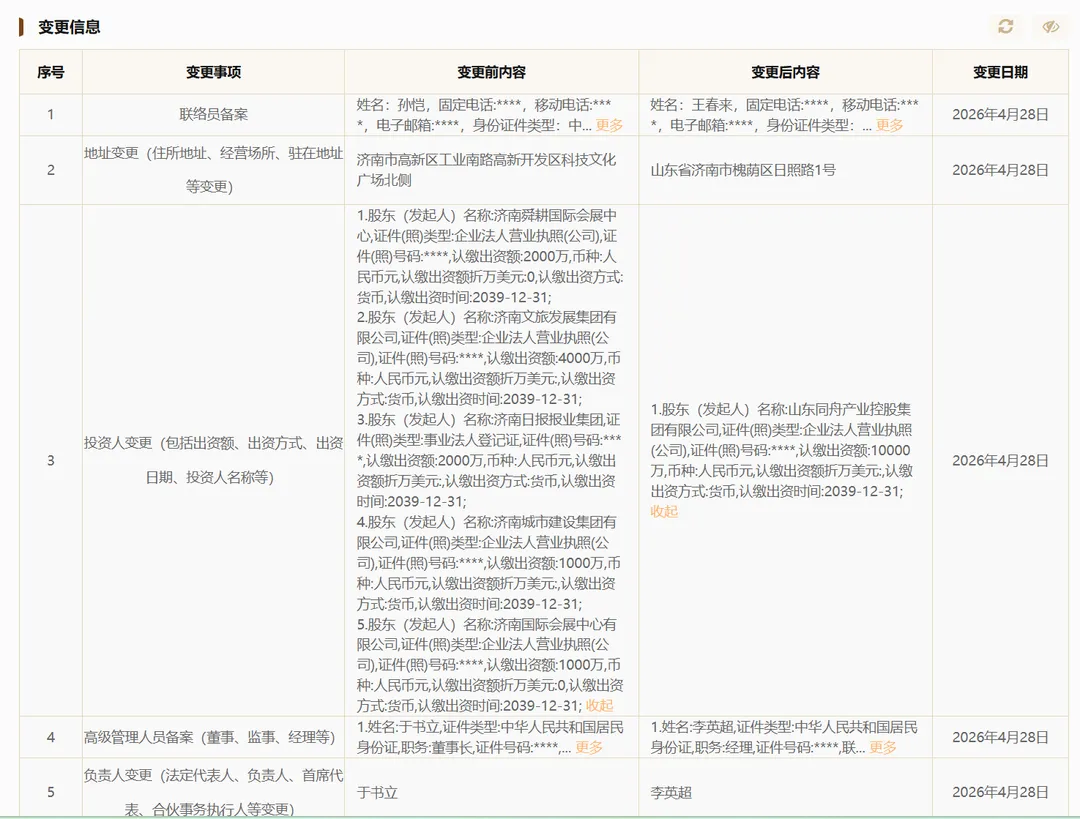Collapse 山东同舟产业控股 entry via 收起

tap(664, 511)
